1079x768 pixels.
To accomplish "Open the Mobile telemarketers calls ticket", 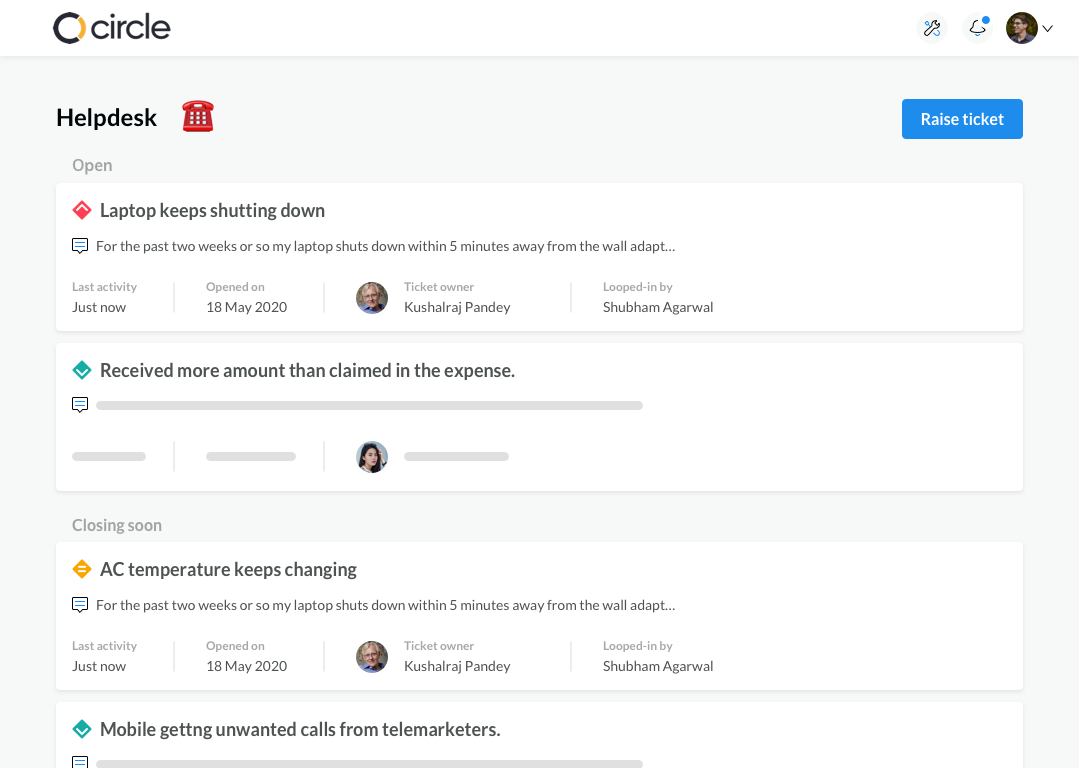I will click(300, 729).
